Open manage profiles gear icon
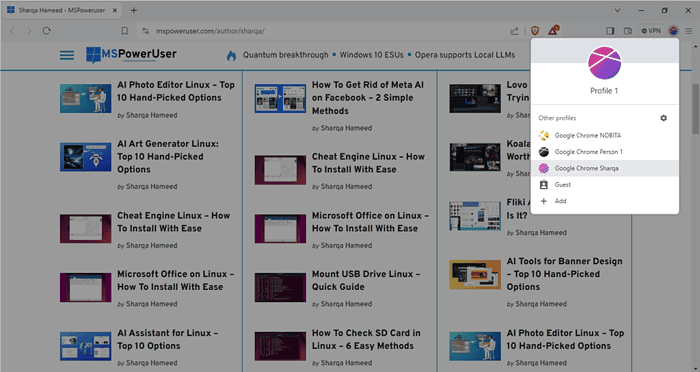This screenshot has width=700, height=372. pyautogui.click(x=663, y=118)
